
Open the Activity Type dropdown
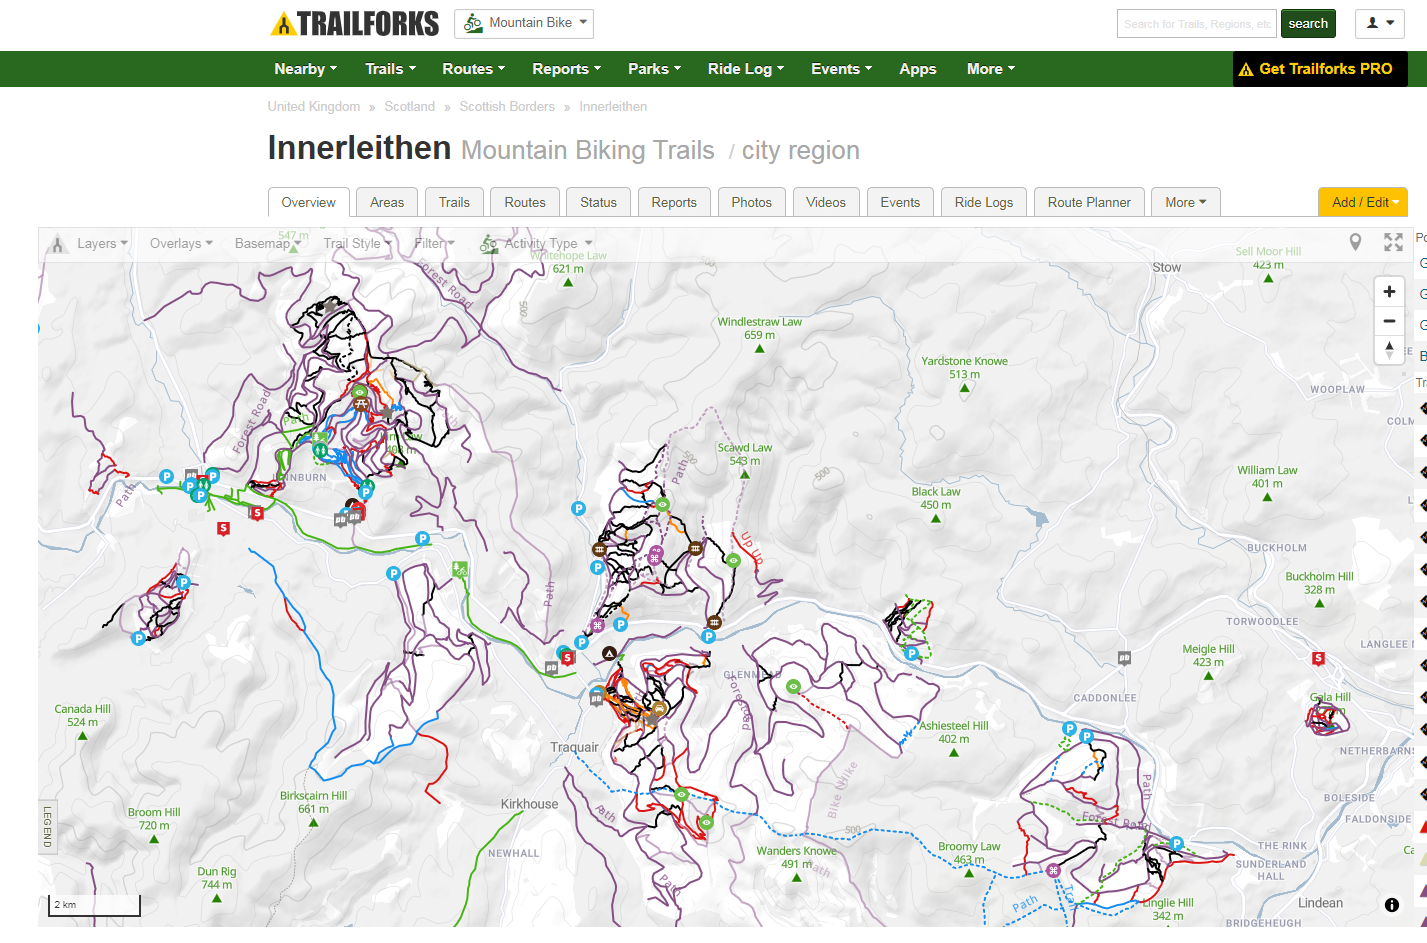point(537,243)
